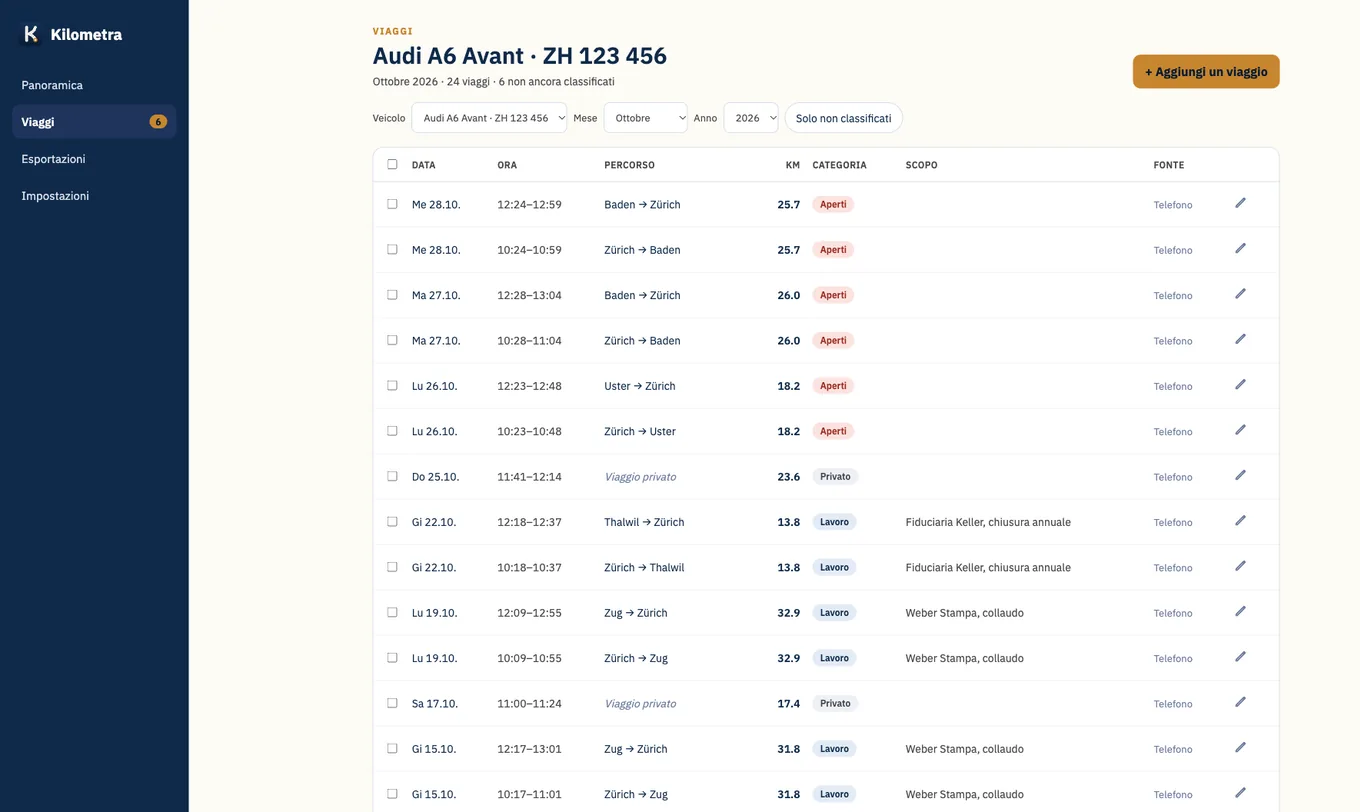This screenshot has height=812, width=1360.
Task: Edit the Zürich → Baden 10:24 trip
Action: tap(1240, 248)
